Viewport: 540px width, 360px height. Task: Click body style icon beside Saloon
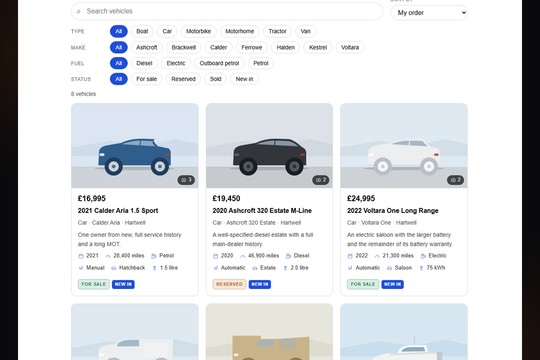(389, 268)
